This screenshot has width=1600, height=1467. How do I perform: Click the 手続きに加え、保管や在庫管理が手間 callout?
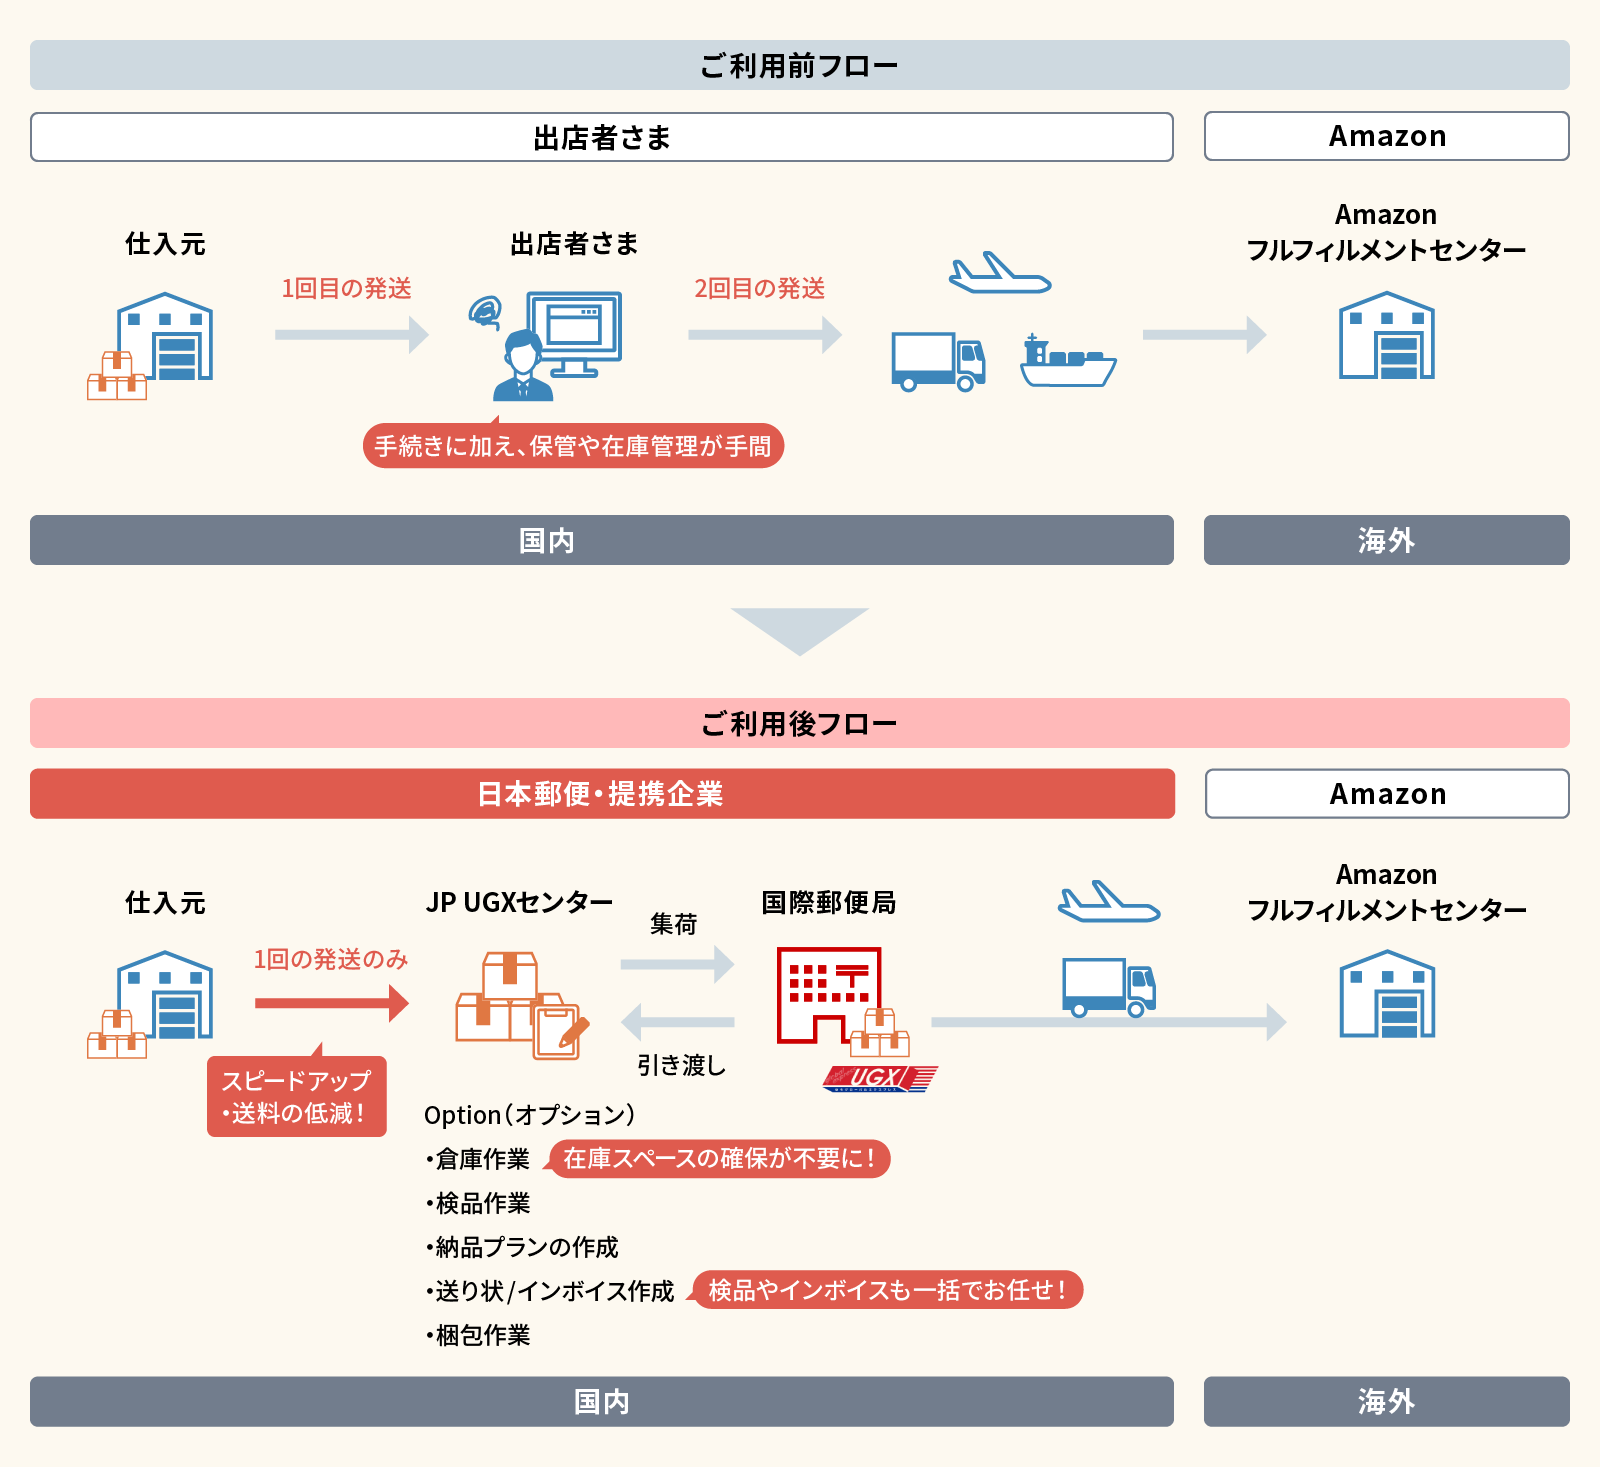573,445
